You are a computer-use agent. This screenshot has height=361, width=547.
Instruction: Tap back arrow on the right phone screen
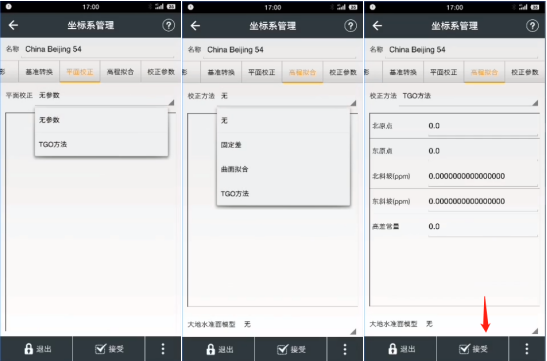377,25
